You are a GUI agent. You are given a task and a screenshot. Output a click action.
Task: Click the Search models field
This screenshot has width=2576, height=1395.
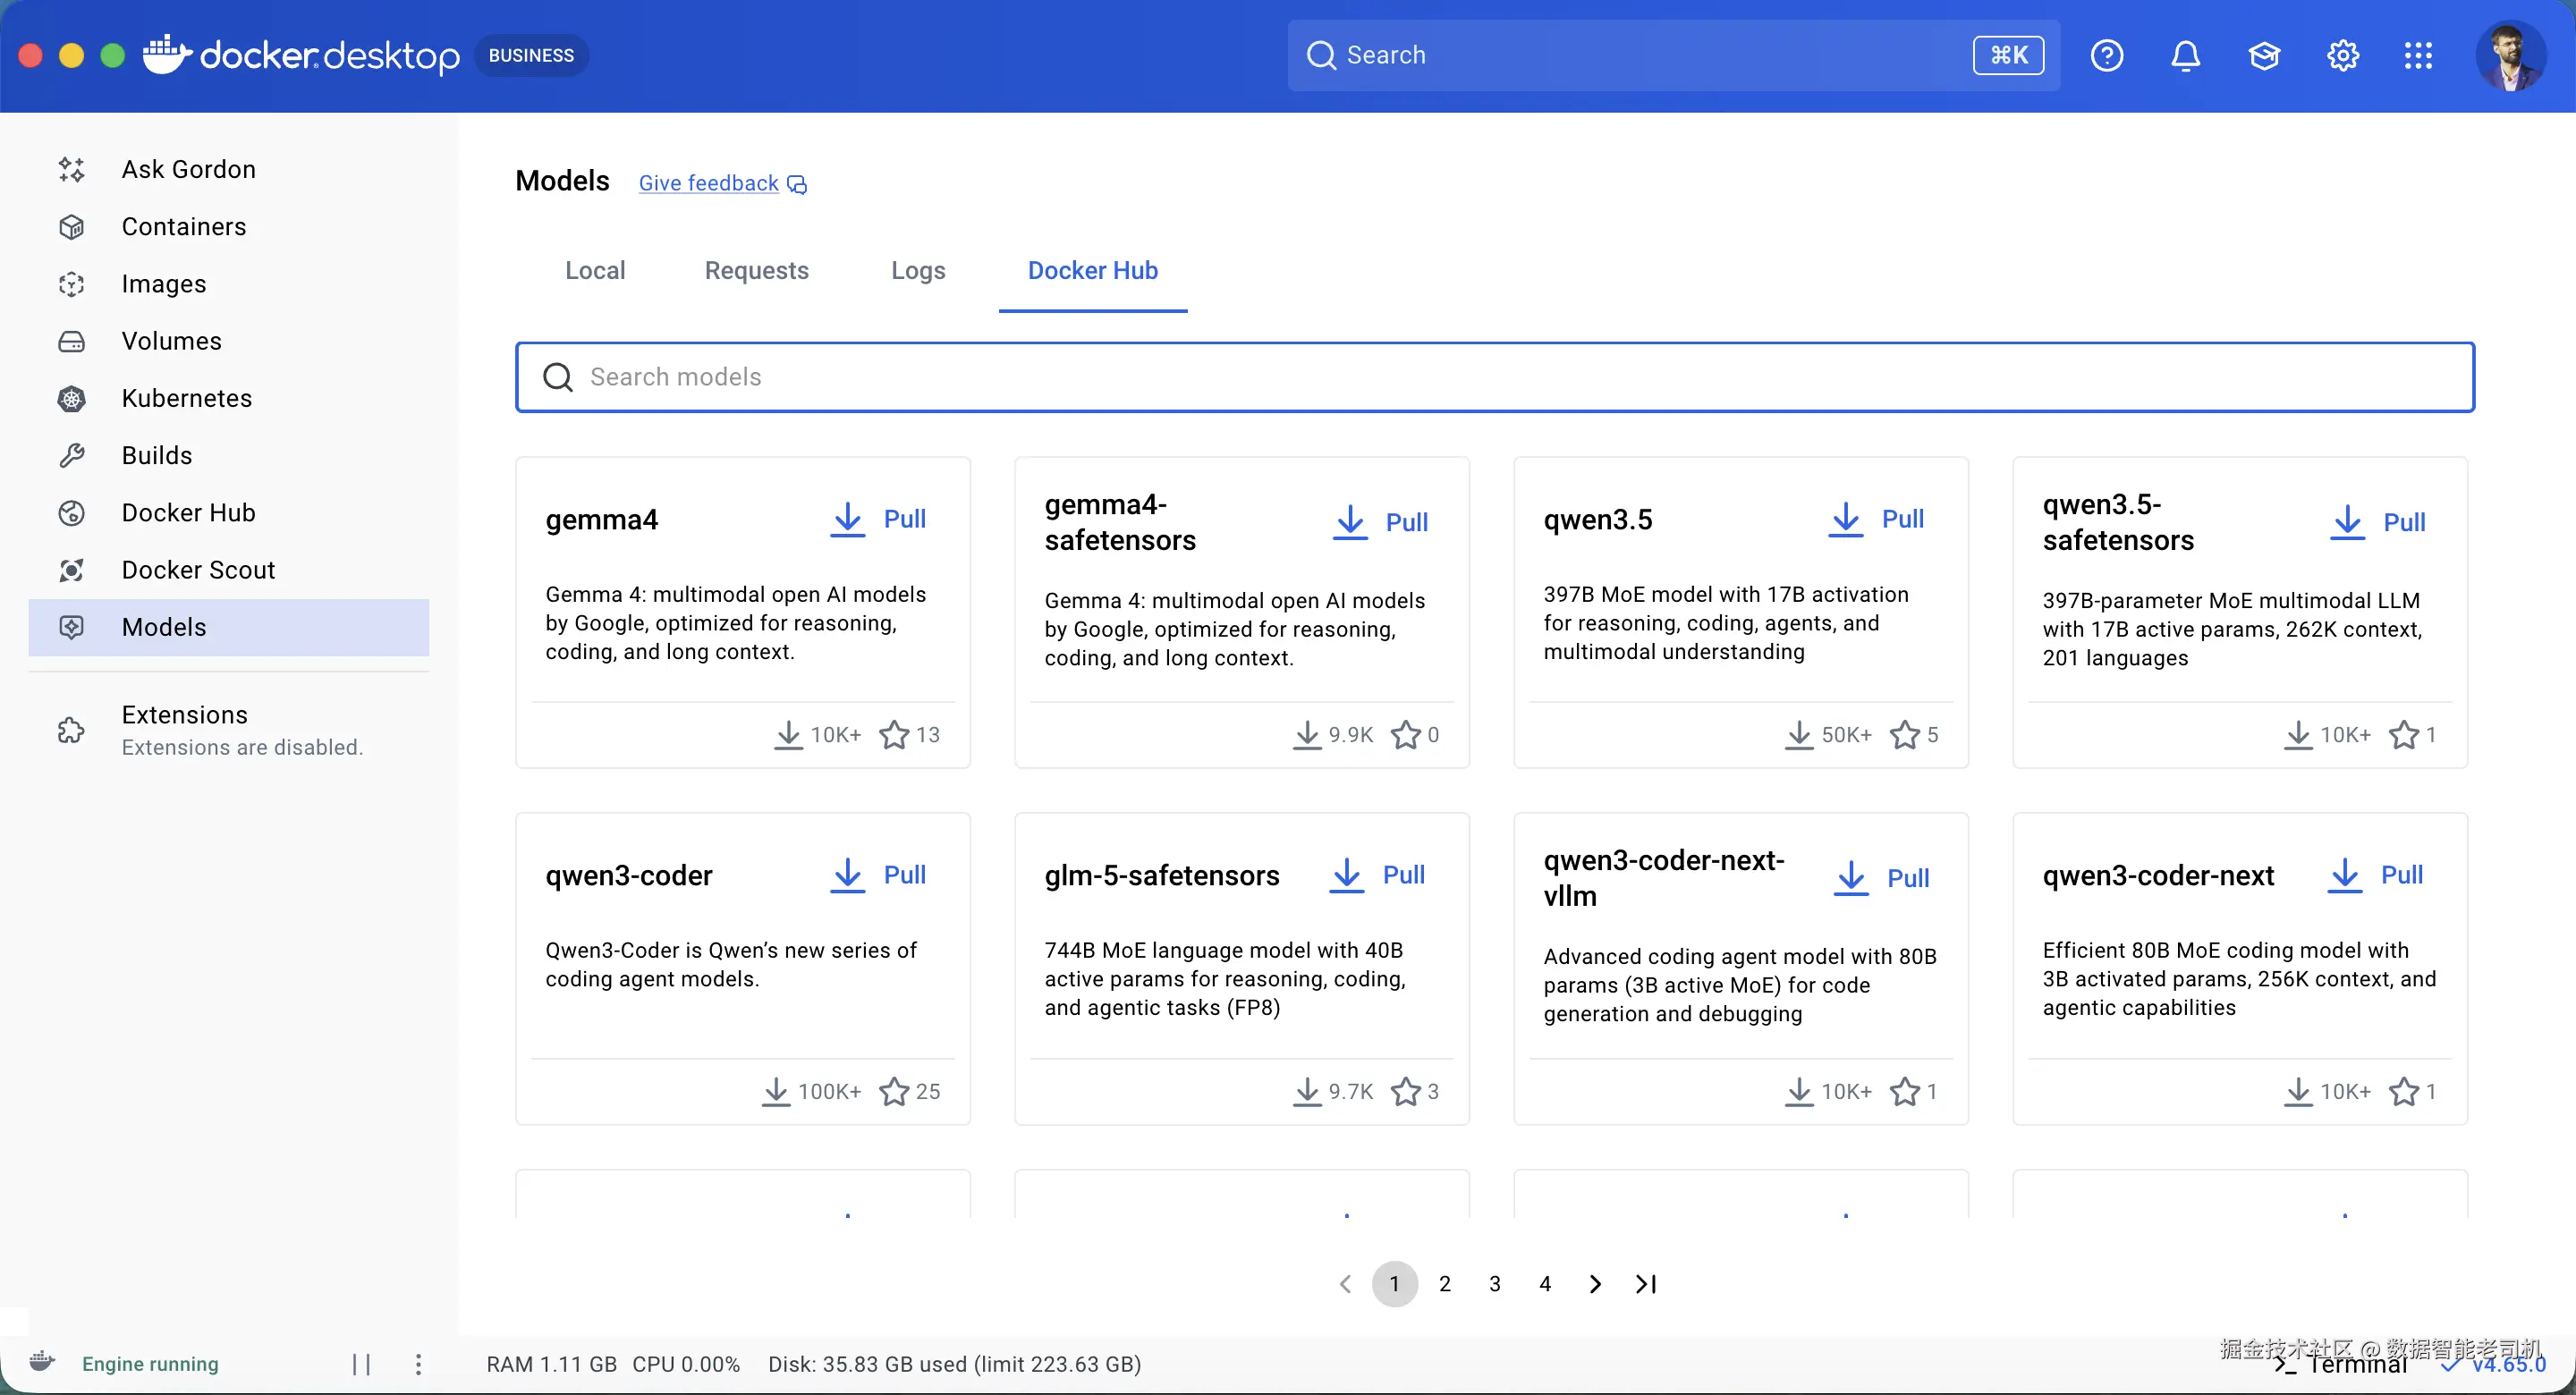pos(1494,377)
